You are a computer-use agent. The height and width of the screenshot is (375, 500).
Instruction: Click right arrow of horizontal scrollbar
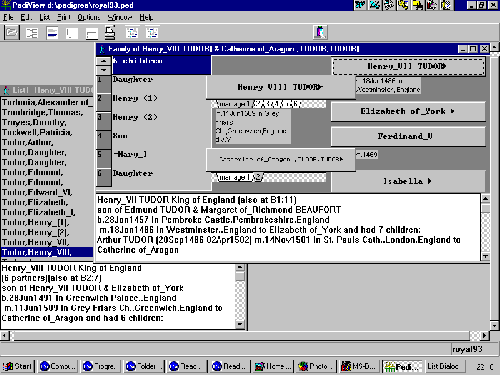(484, 335)
